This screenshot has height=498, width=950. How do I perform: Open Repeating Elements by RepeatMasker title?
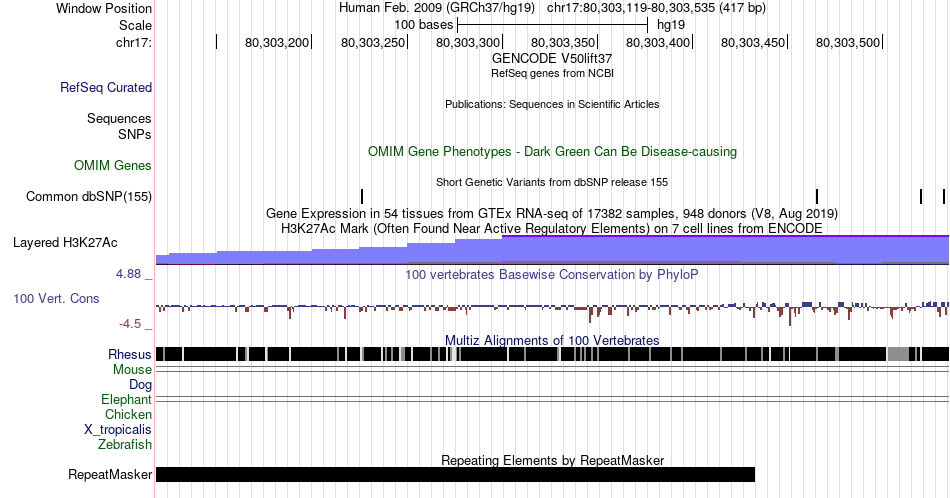pyautogui.click(x=552, y=460)
